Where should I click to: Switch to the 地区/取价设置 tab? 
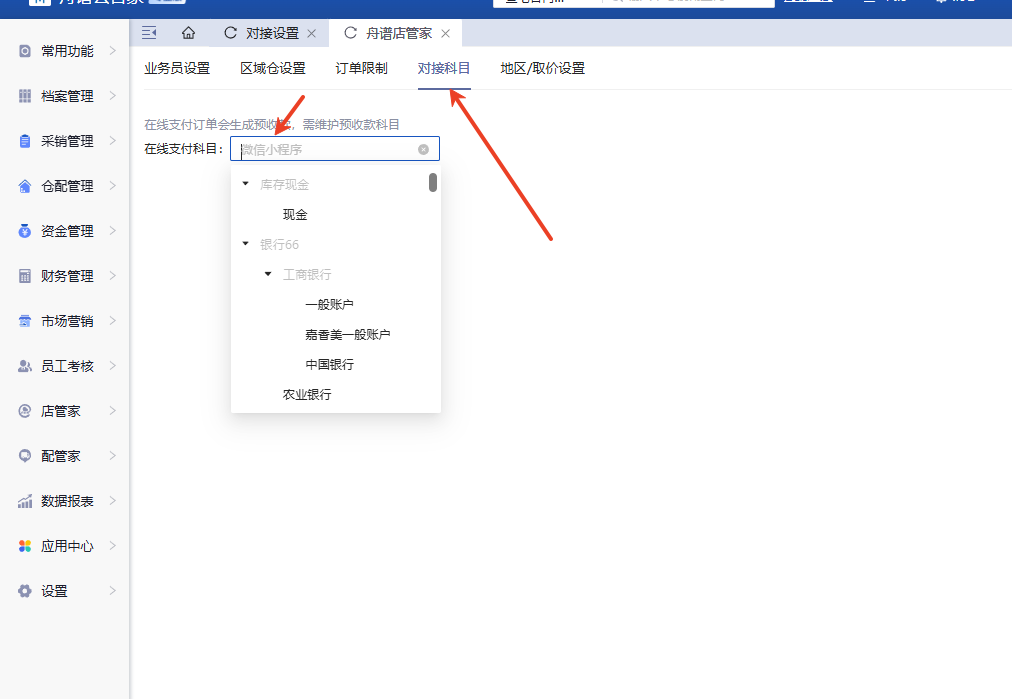pyautogui.click(x=542, y=69)
